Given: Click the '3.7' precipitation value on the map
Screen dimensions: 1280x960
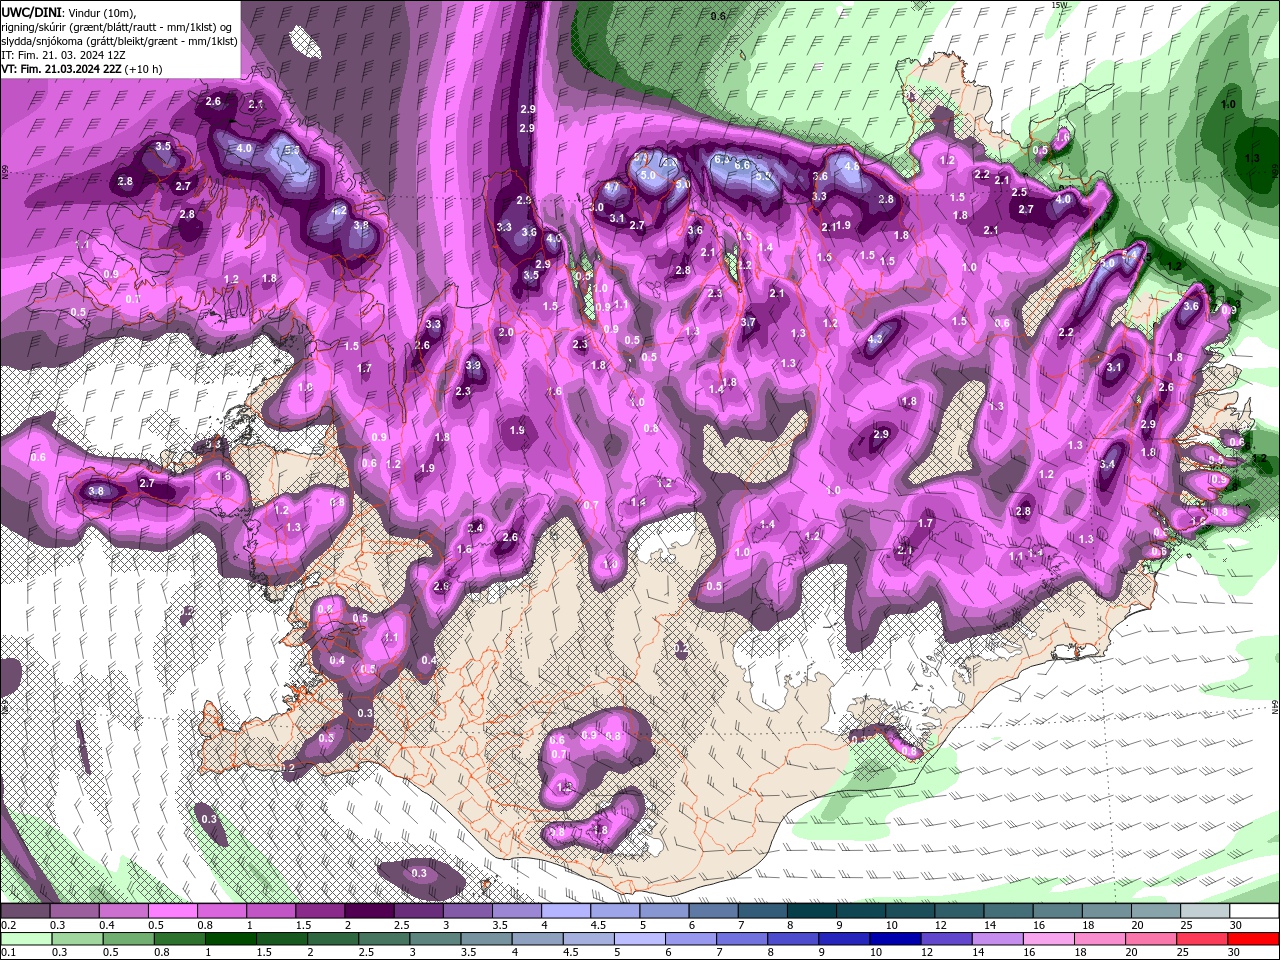Looking at the screenshot, I should pyautogui.click(x=748, y=322).
